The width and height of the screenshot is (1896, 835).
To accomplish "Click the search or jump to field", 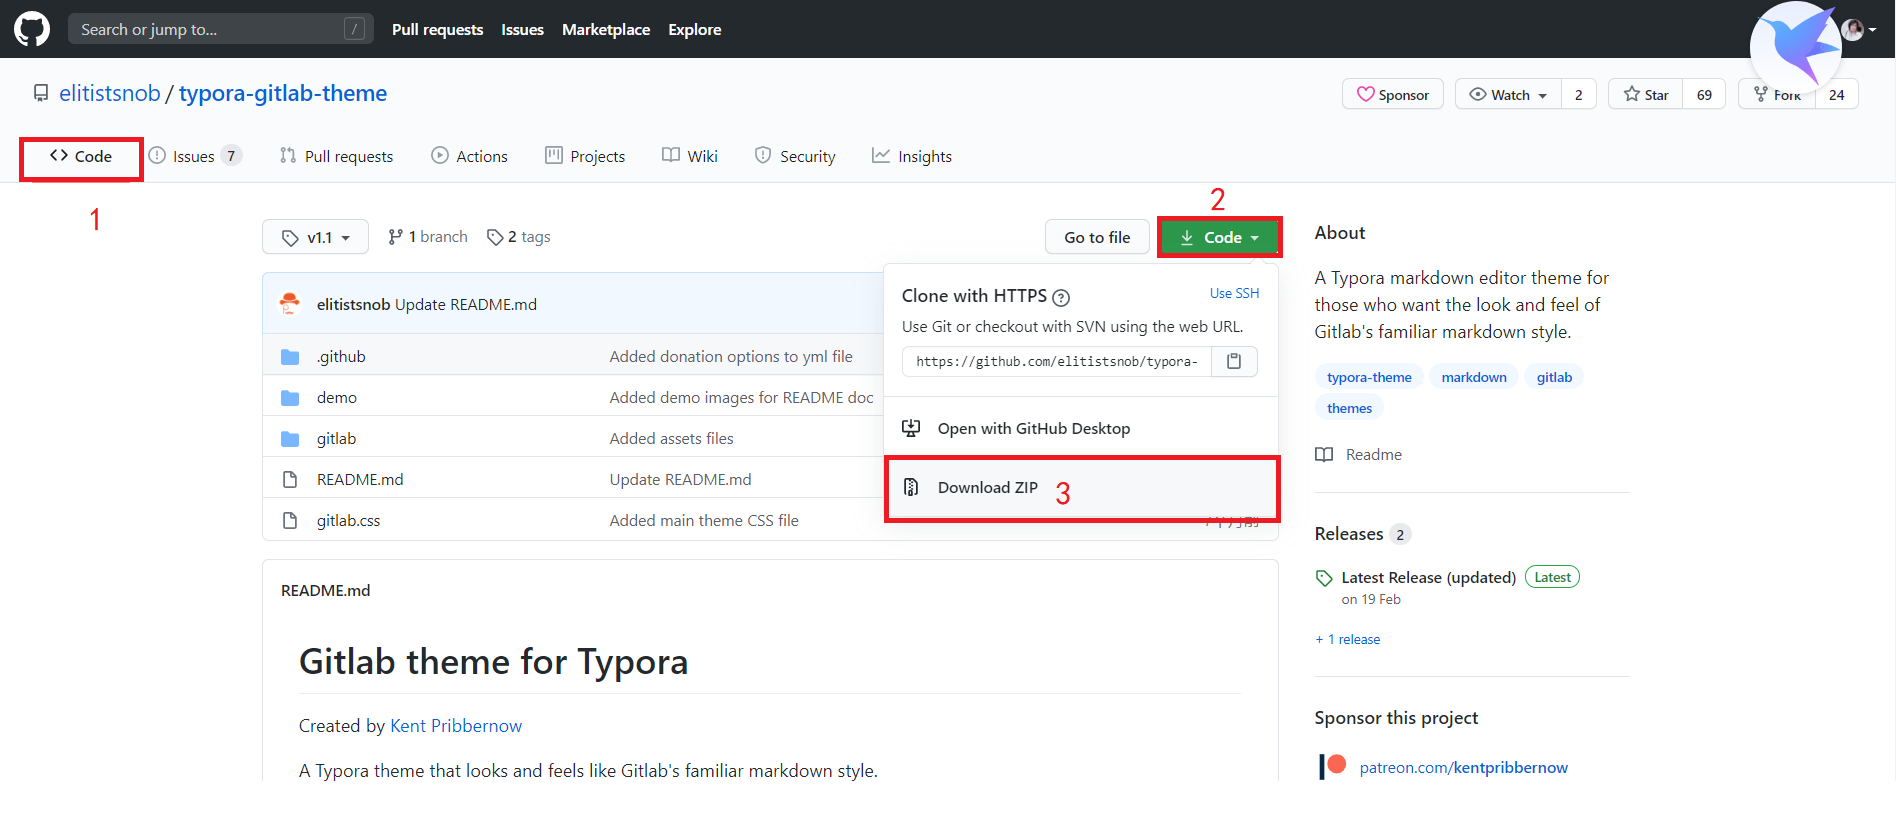I will click(221, 29).
